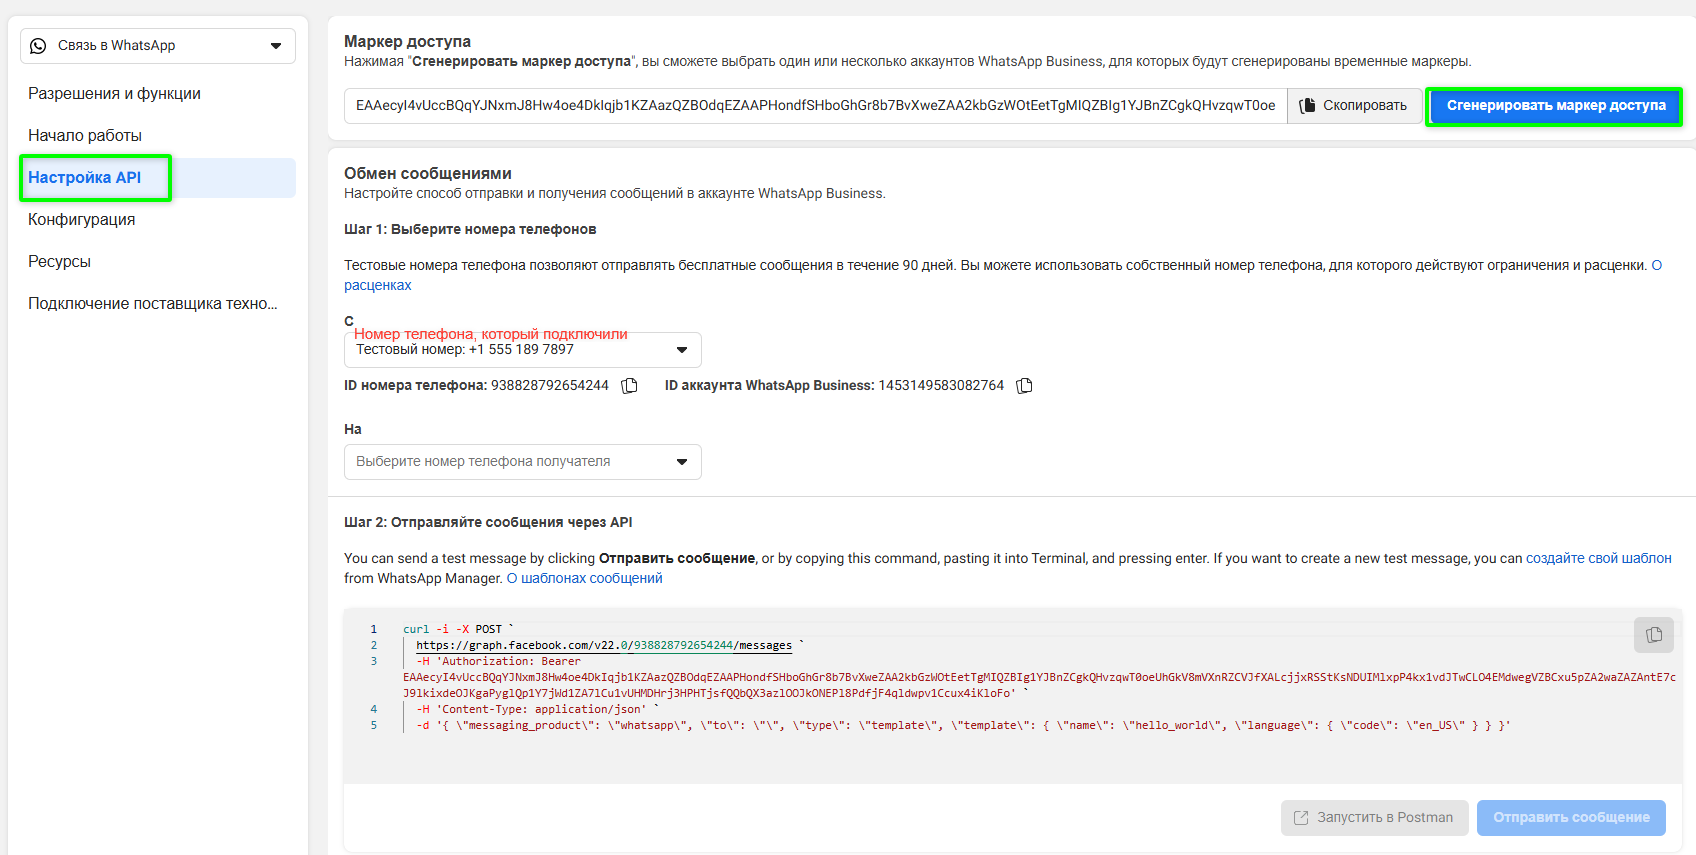Click copy icon in the code block
Screen dimensions: 1696x855
(x=1653, y=635)
